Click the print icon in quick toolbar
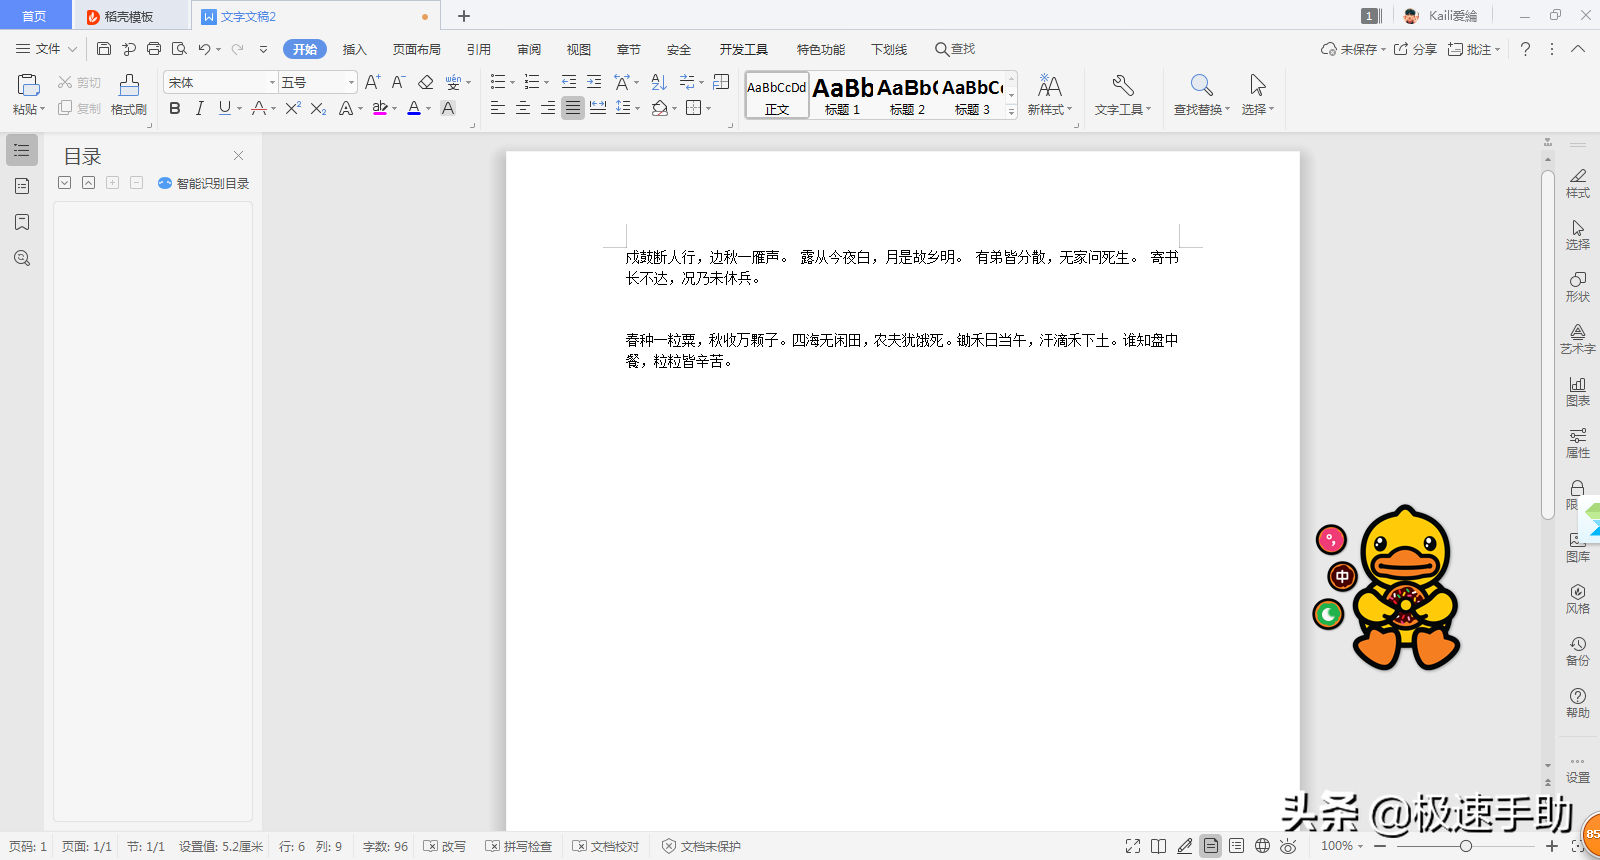 154,49
